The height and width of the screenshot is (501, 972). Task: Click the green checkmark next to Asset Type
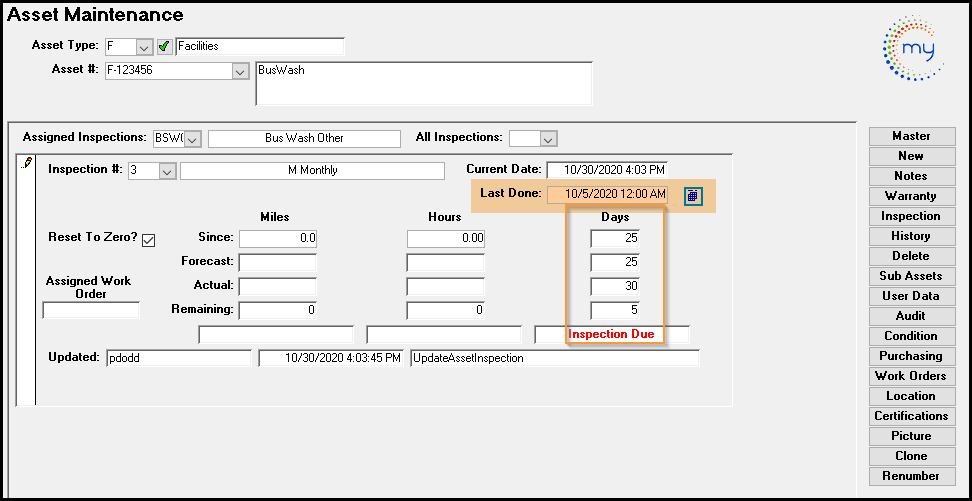point(165,47)
